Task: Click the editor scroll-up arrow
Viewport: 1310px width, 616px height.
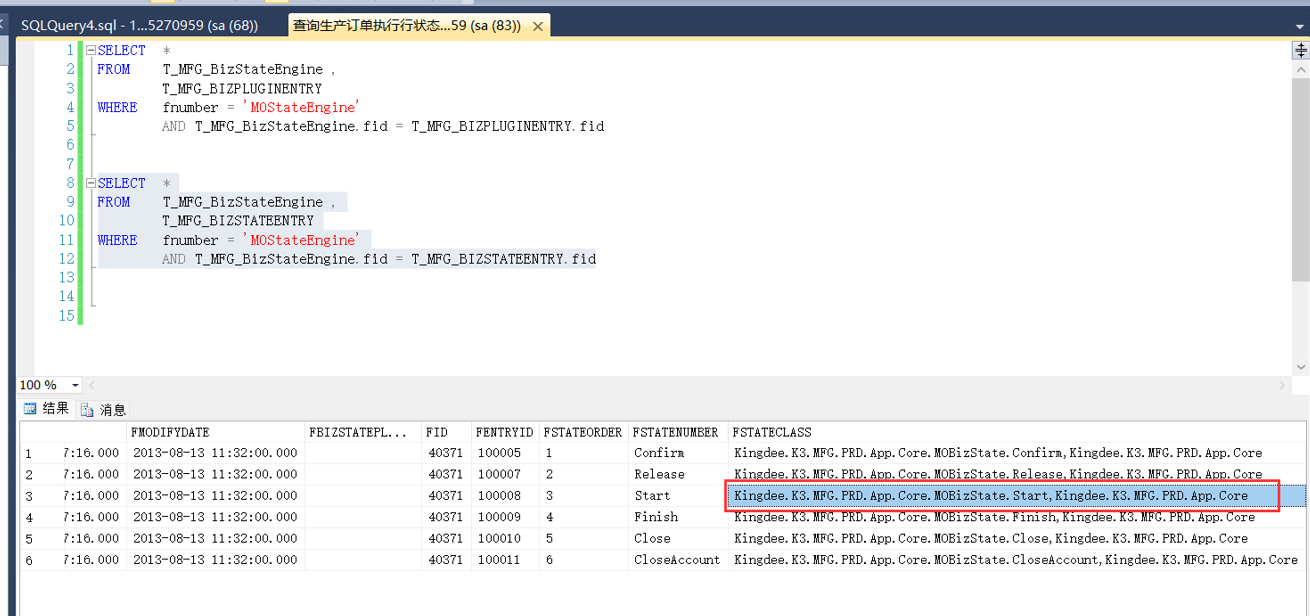Action: click(x=1299, y=70)
